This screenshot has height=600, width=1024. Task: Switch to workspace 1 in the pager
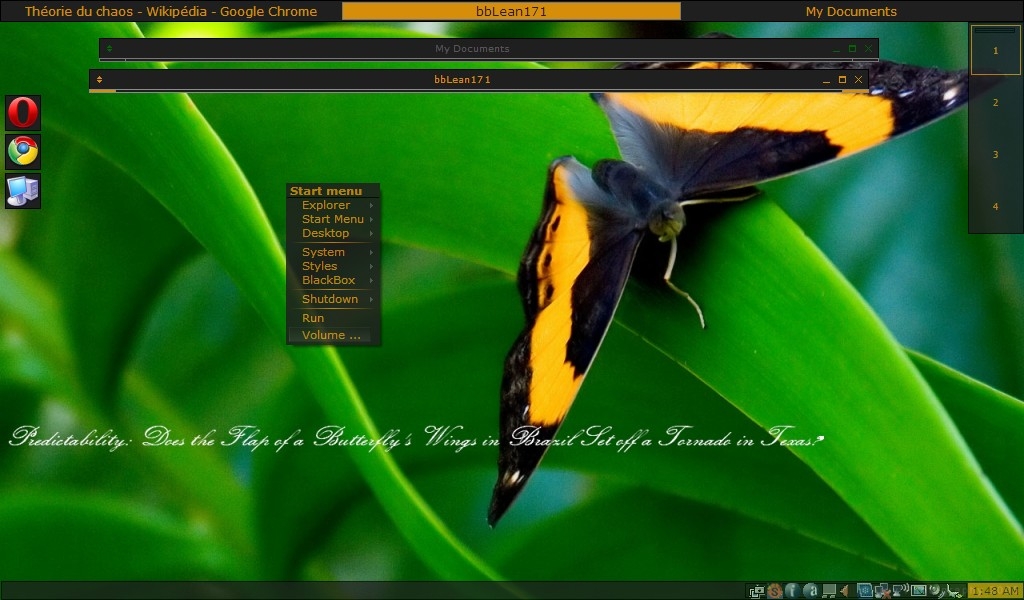(995, 51)
